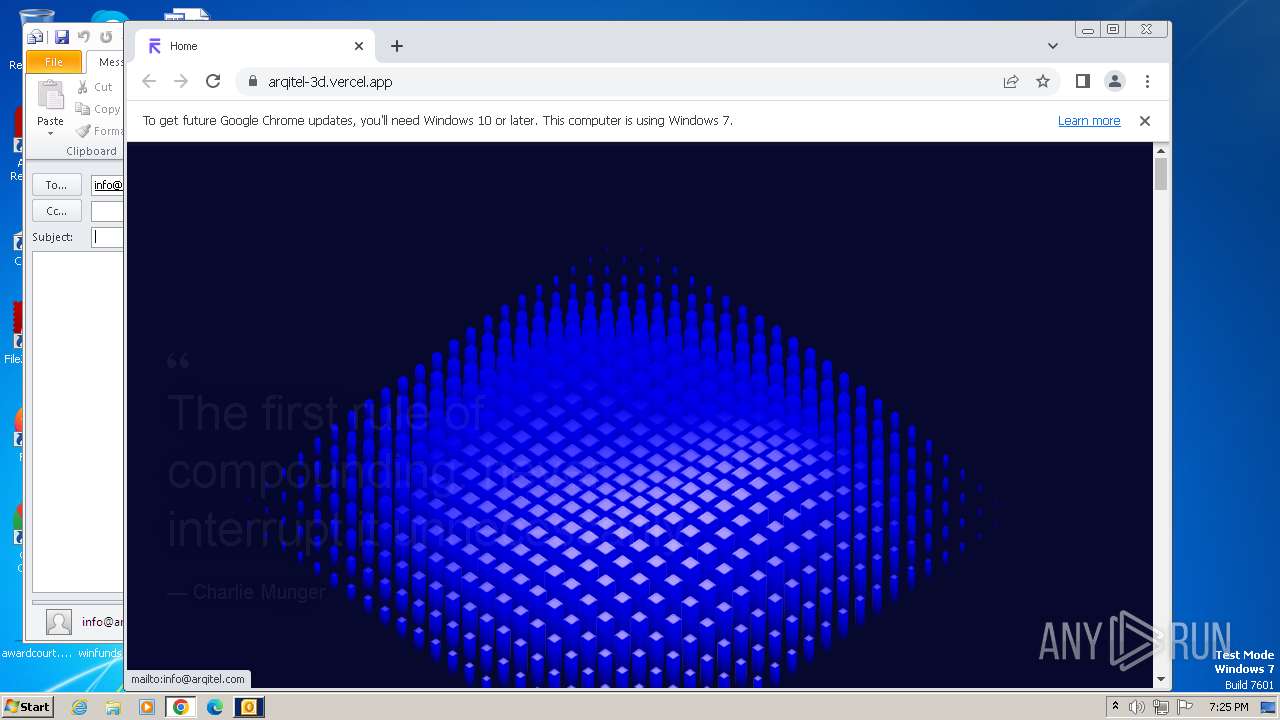Viewport: 1280px width, 720px height.
Task: Click into the Cc field
Action: click(x=107, y=211)
